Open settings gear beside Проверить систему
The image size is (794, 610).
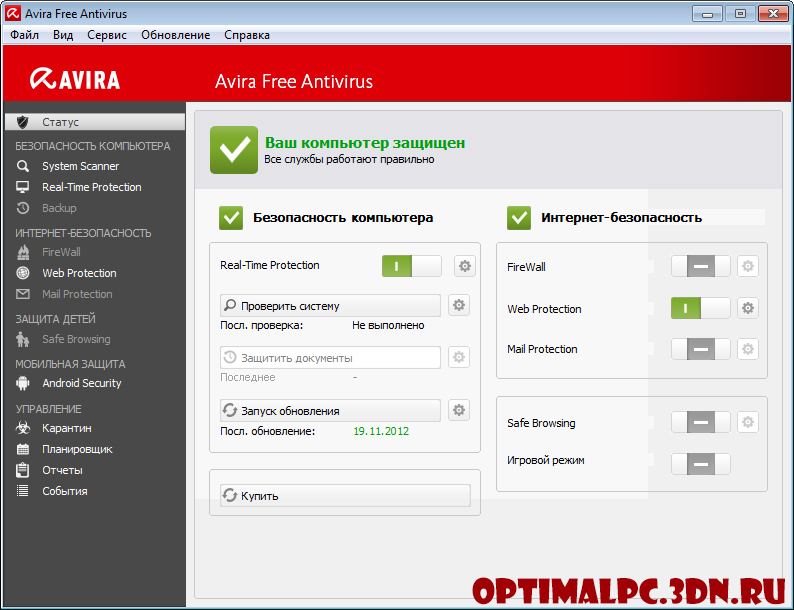459,305
